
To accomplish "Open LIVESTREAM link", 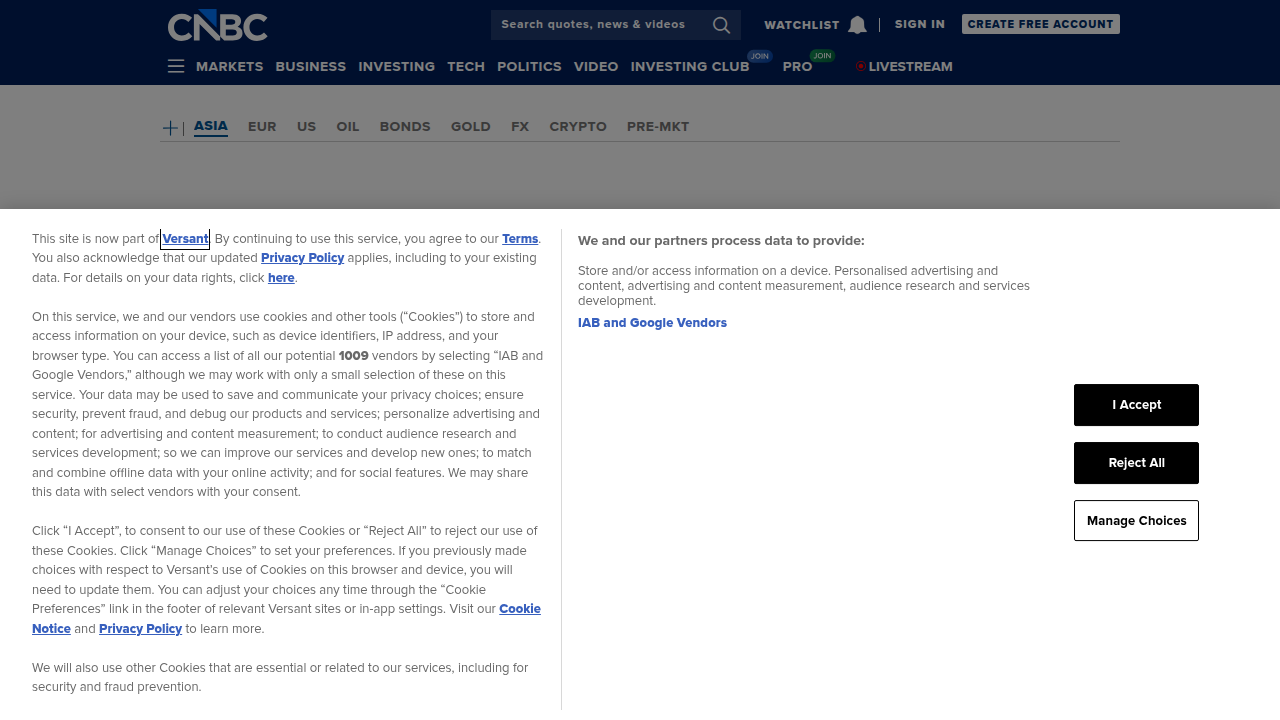I will [911, 67].
